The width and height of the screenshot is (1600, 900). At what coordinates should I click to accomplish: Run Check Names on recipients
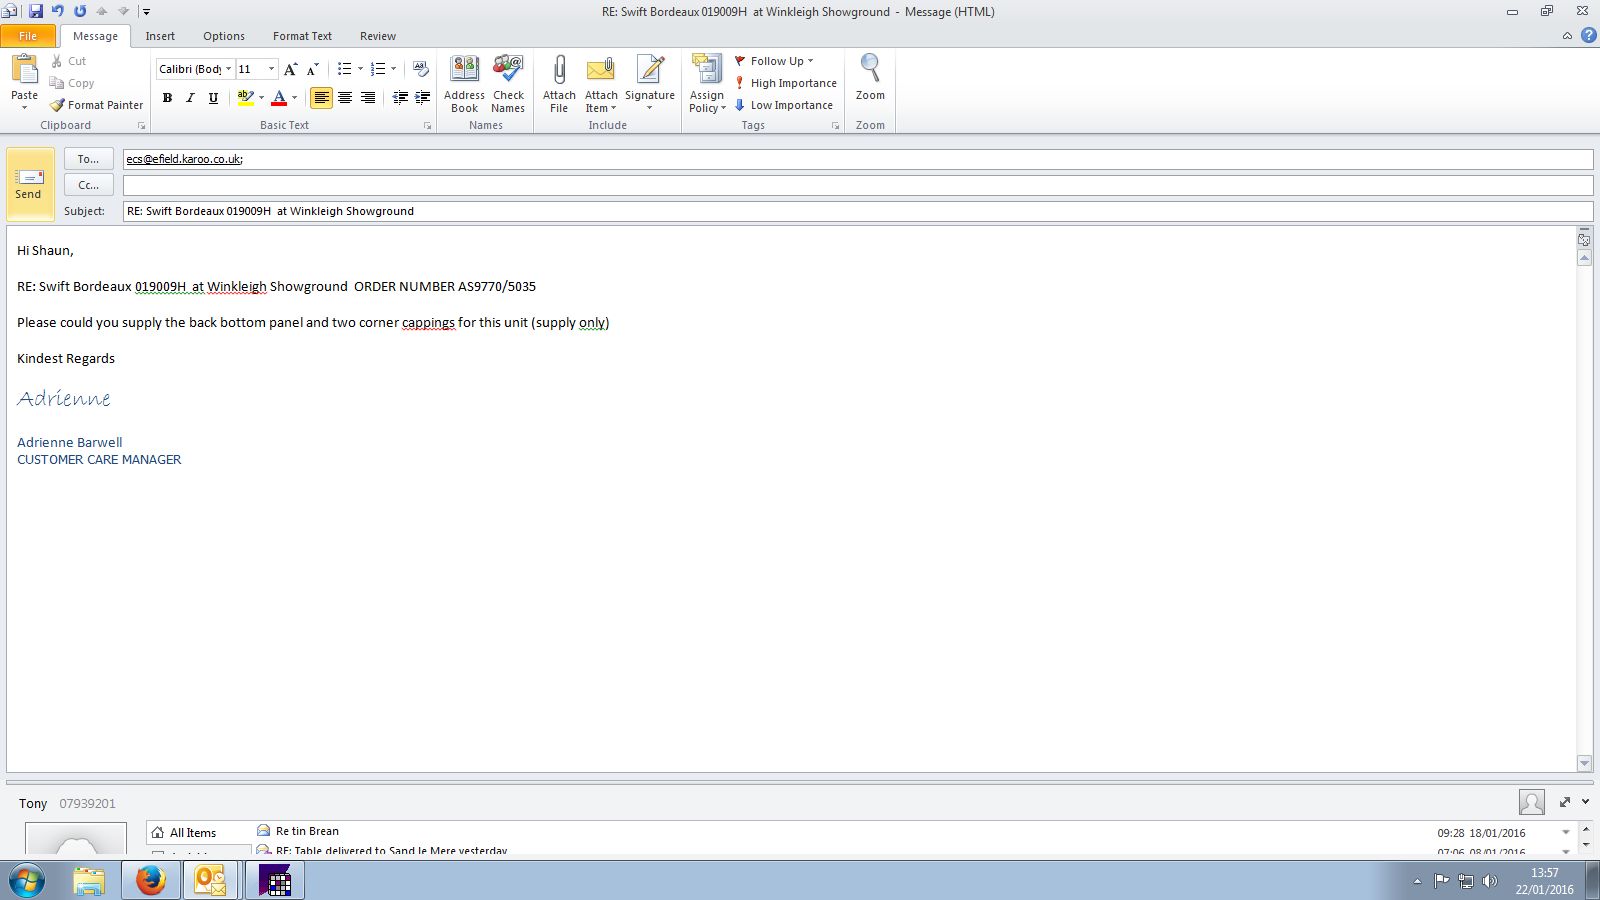[x=508, y=84]
